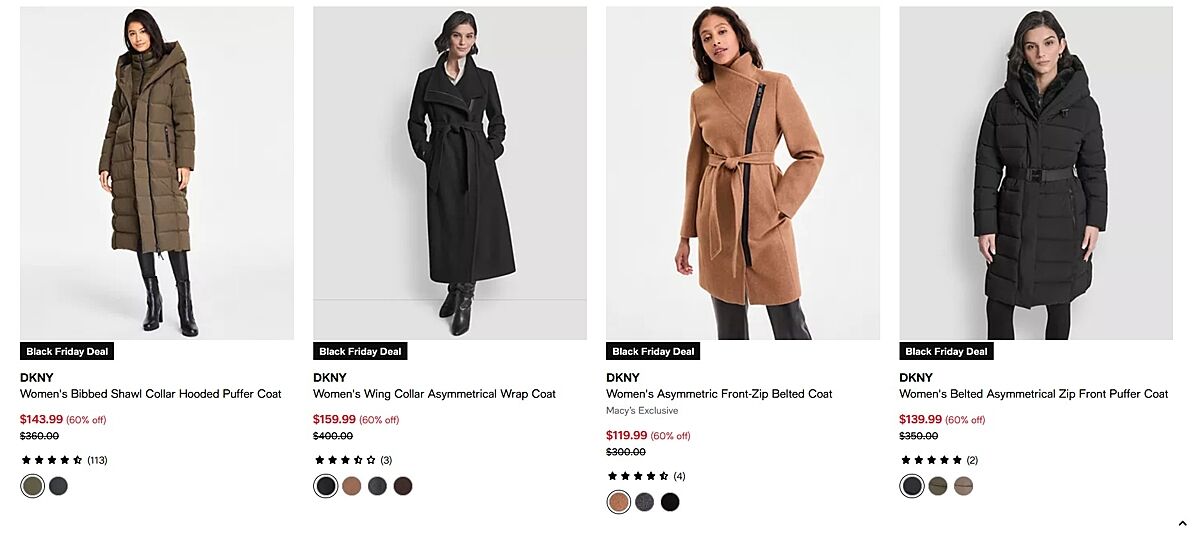
Task: Choose black swatch for Asymmetric Front-Zip Belted Coat
Action: point(670,502)
